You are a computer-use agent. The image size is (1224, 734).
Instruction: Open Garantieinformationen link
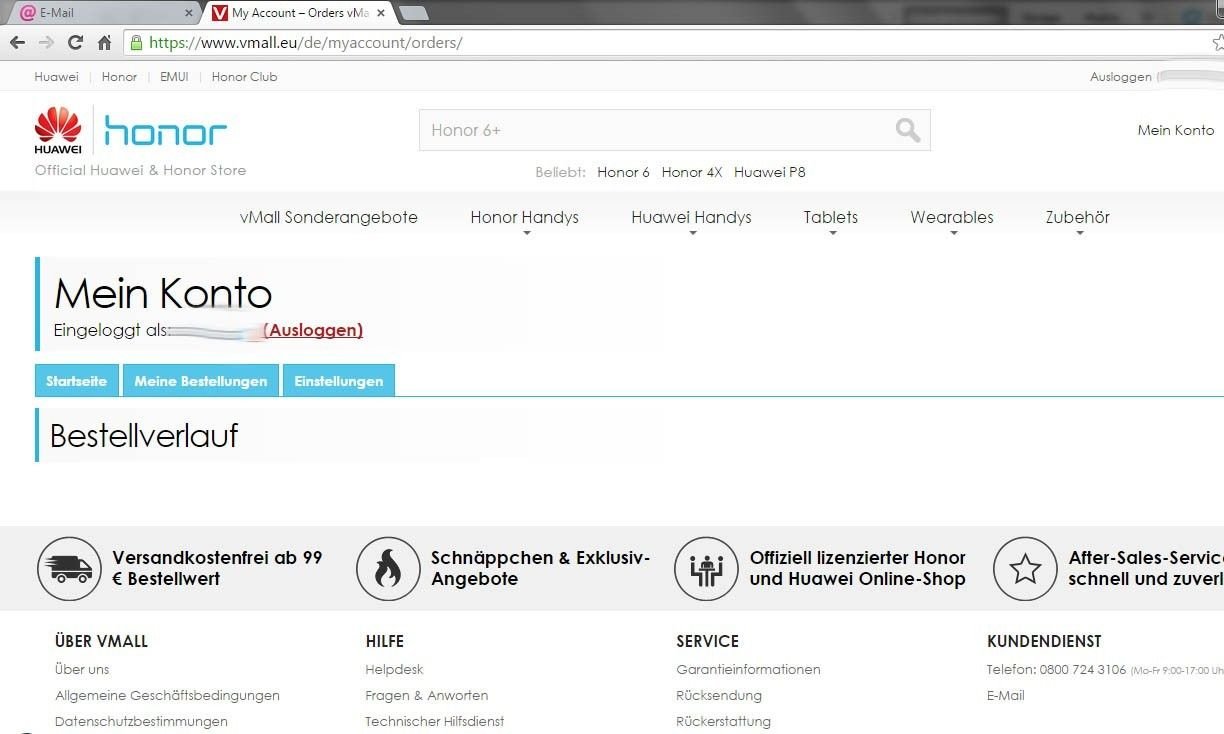(x=748, y=669)
